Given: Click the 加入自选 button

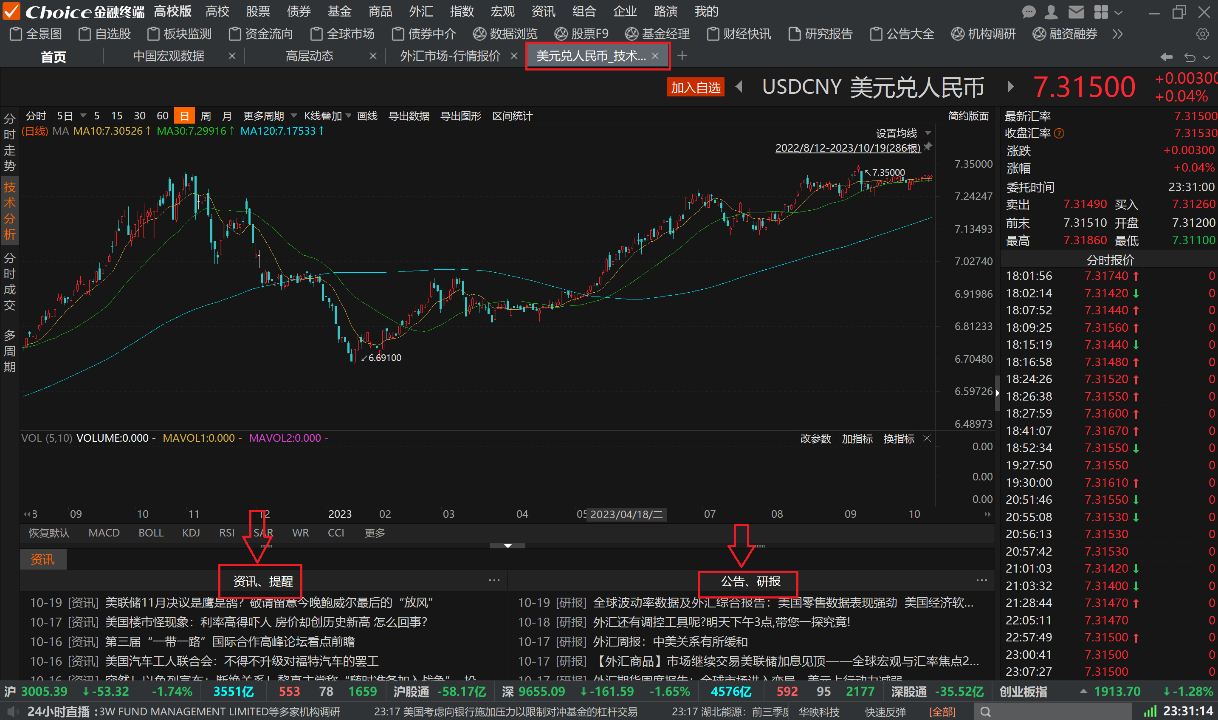Looking at the screenshot, I should (x=695, y=87).
